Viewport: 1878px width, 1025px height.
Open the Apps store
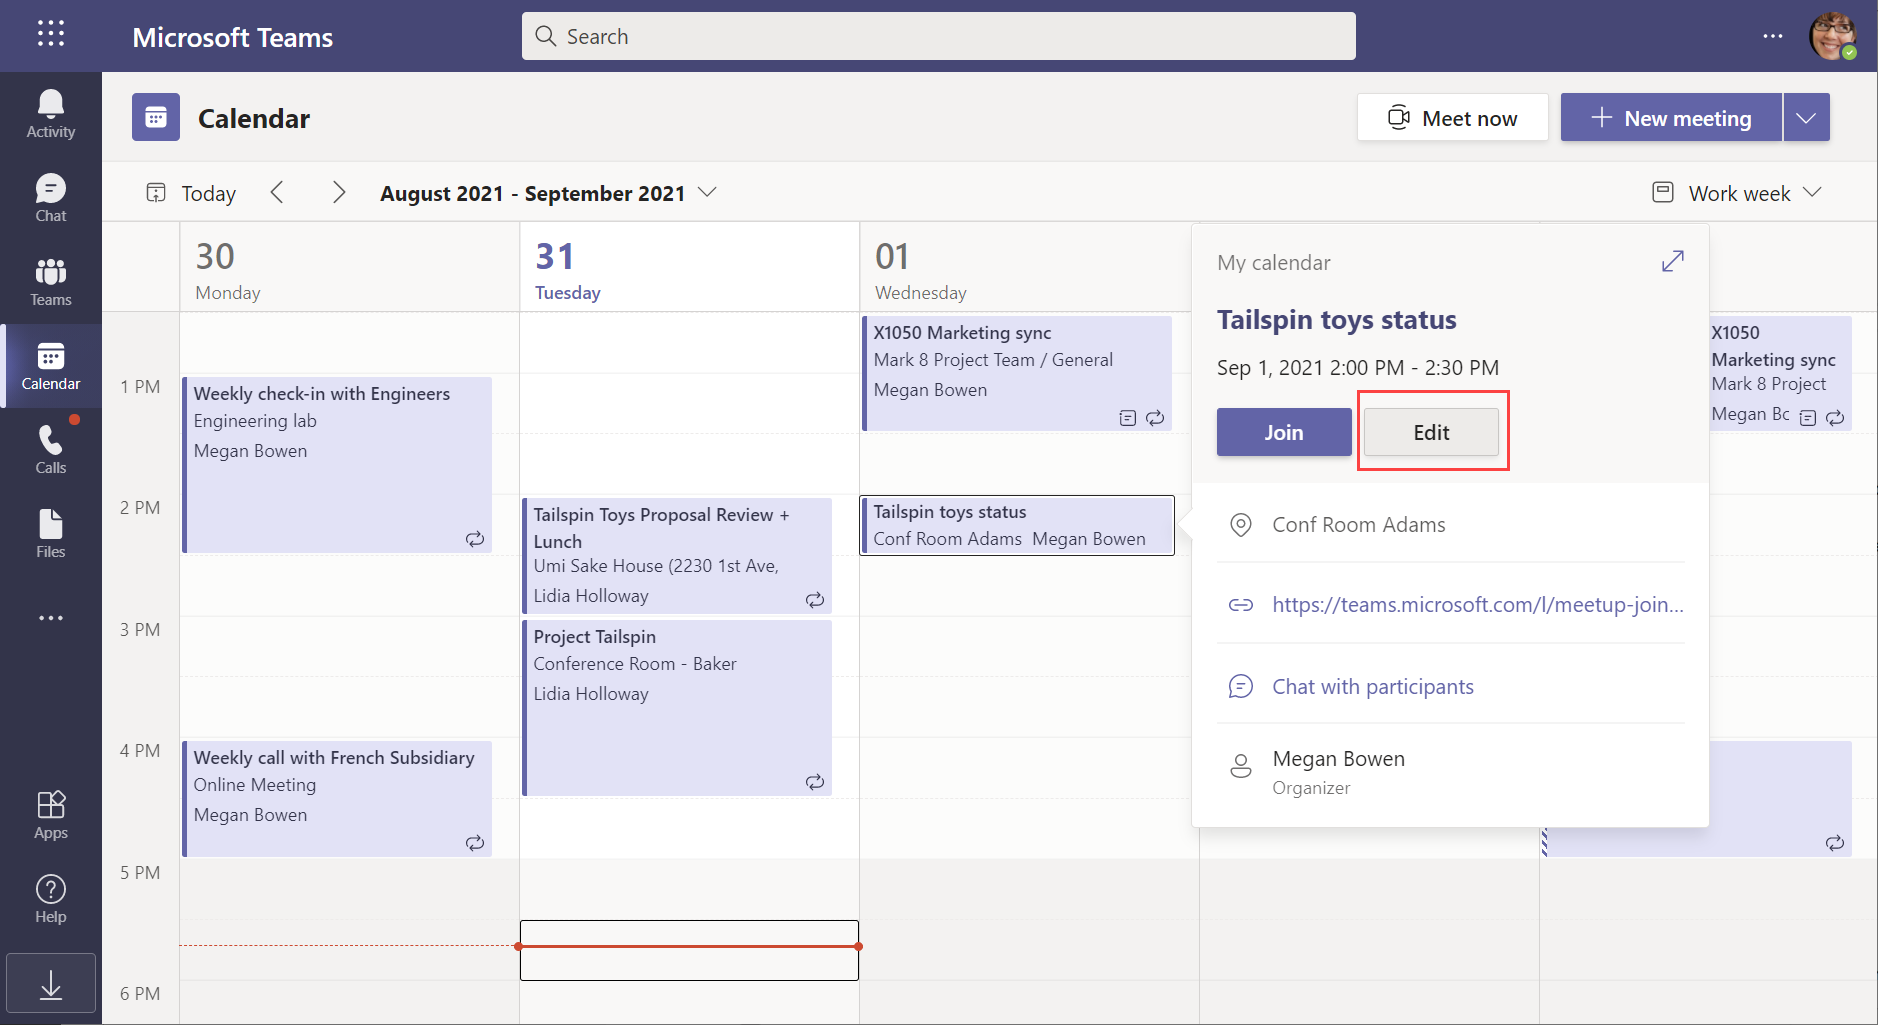[51, 815]
